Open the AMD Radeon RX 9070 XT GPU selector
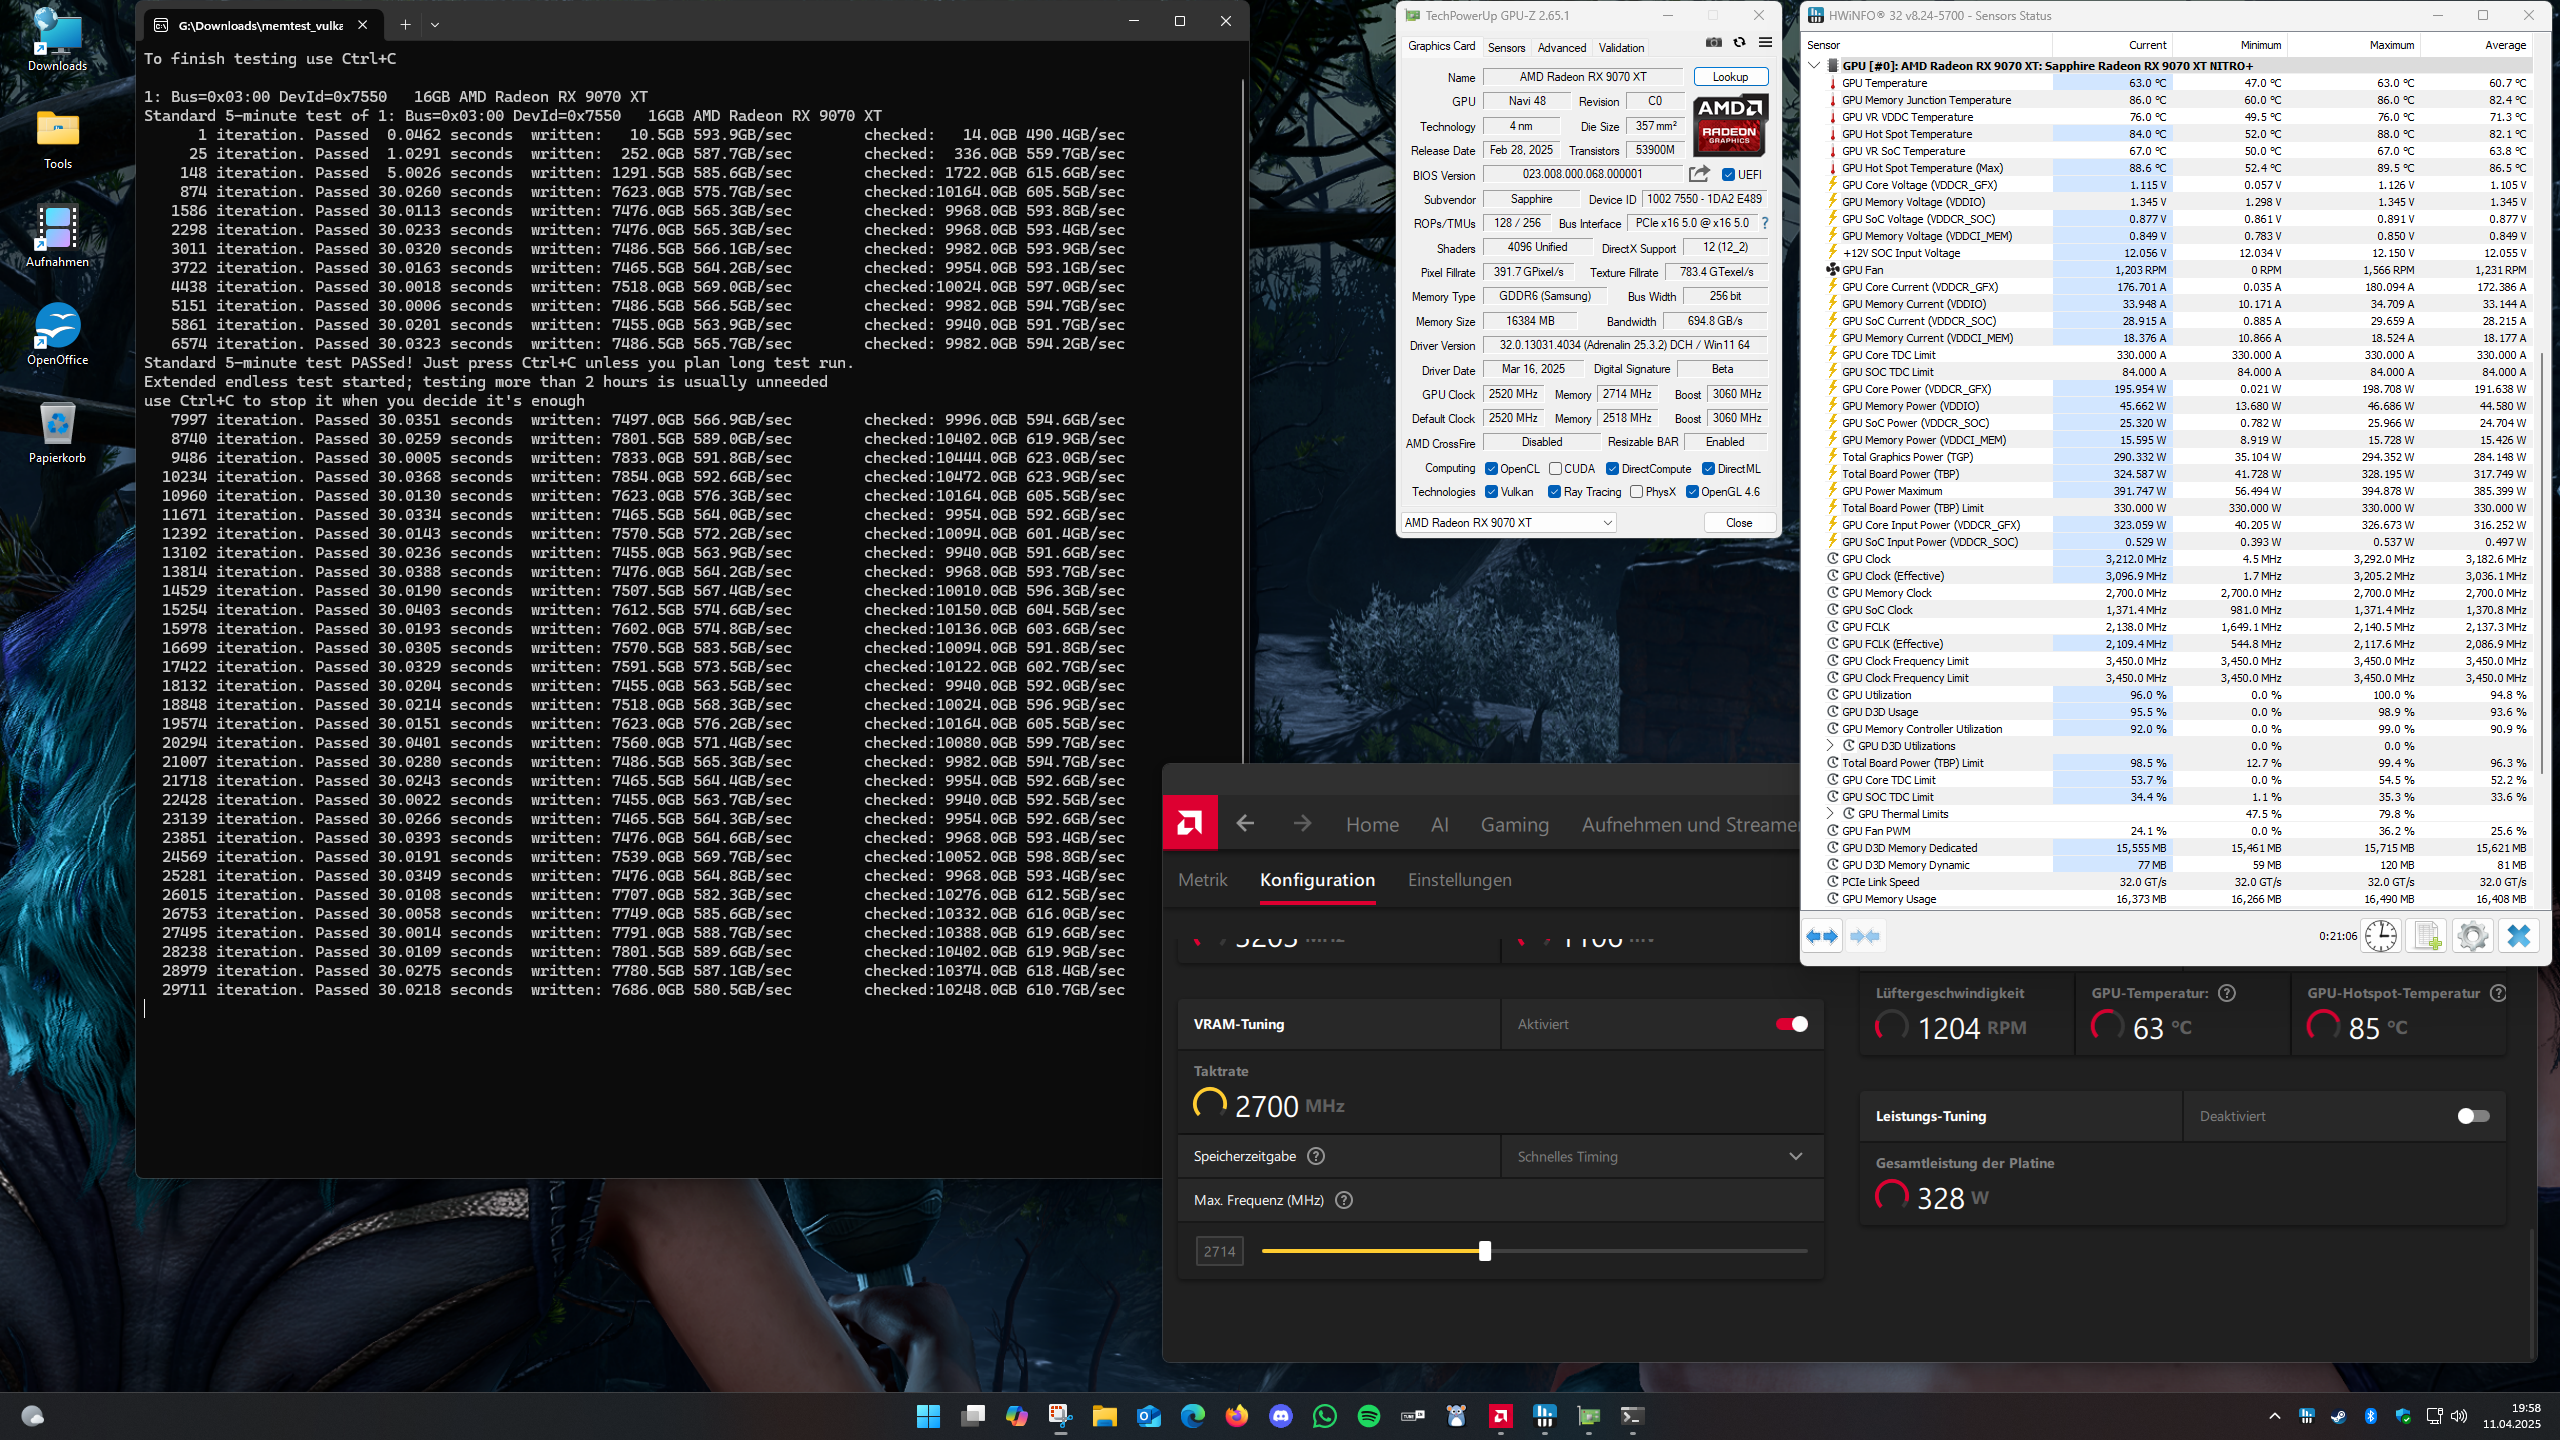This screenshot has height=1440, width=2560. [x=1508, y=523]
